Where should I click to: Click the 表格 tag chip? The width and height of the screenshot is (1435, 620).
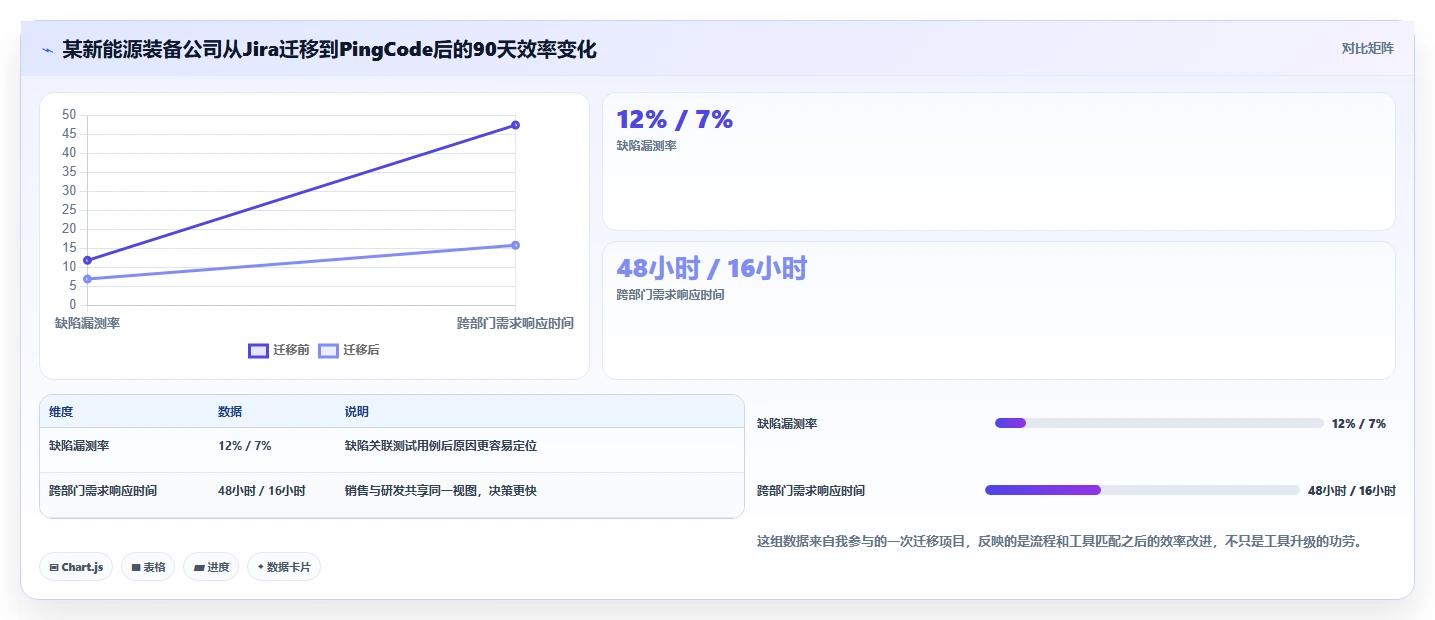click(148, 567)
